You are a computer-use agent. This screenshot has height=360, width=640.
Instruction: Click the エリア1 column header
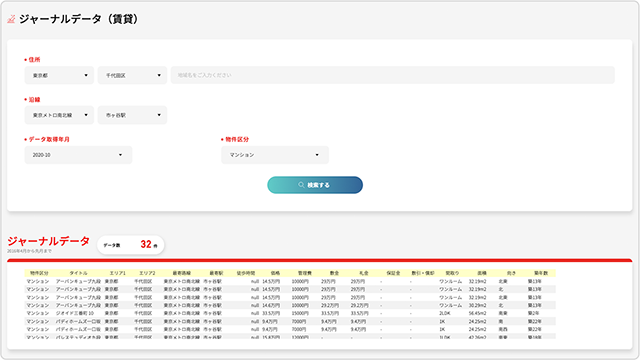coord(118,273)
